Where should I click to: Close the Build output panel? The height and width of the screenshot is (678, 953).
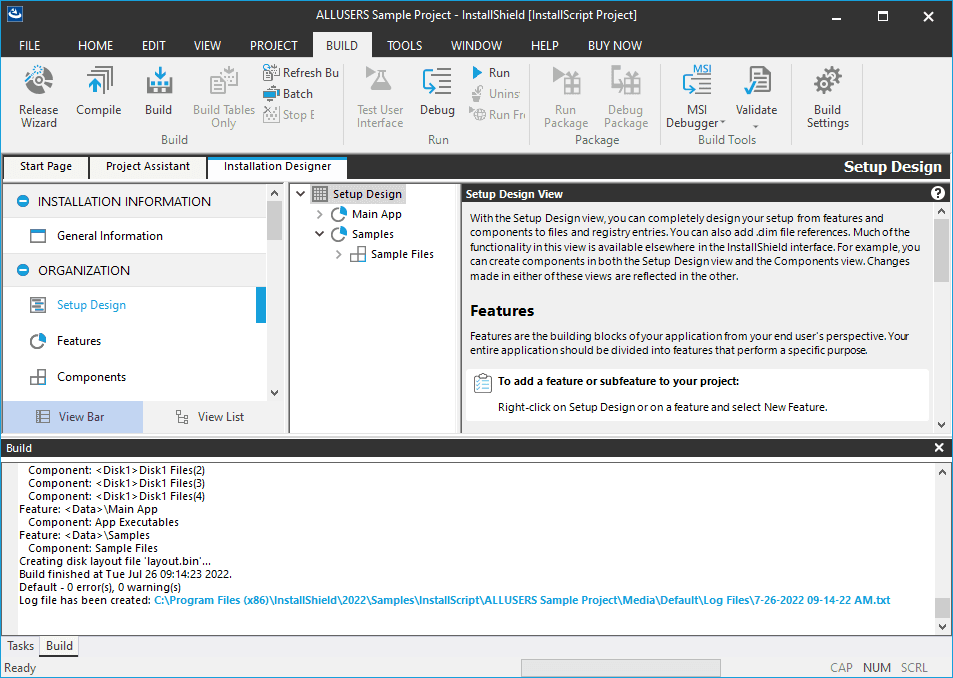pyautogui.click(x=939, y=448)
